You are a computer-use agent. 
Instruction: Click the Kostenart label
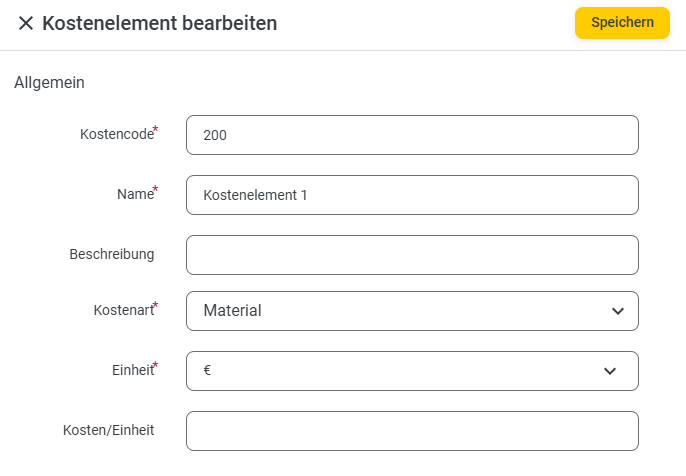tap(123, 310)
